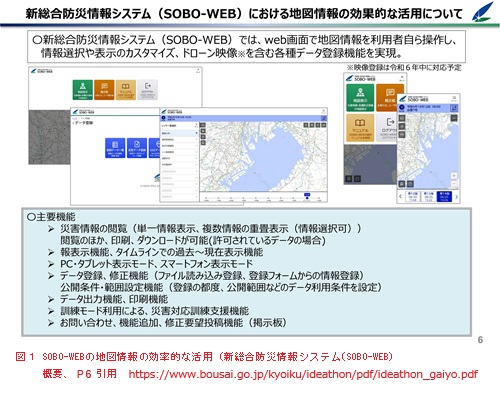
Task: Expand the highlighted first layer list item
Action: pyautogui.click(x=179, y=133)
